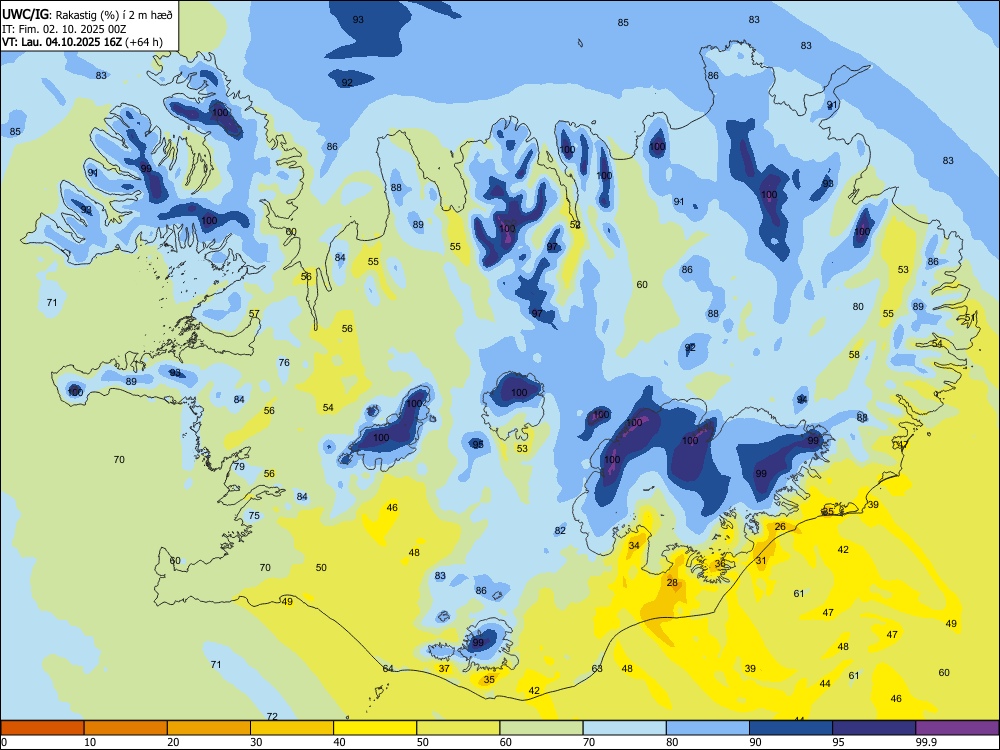Image resolution: width=1000 pixels, height=750 pixels.
Task: Click the map value 52 in the north
Action: [x=575, y=224]
